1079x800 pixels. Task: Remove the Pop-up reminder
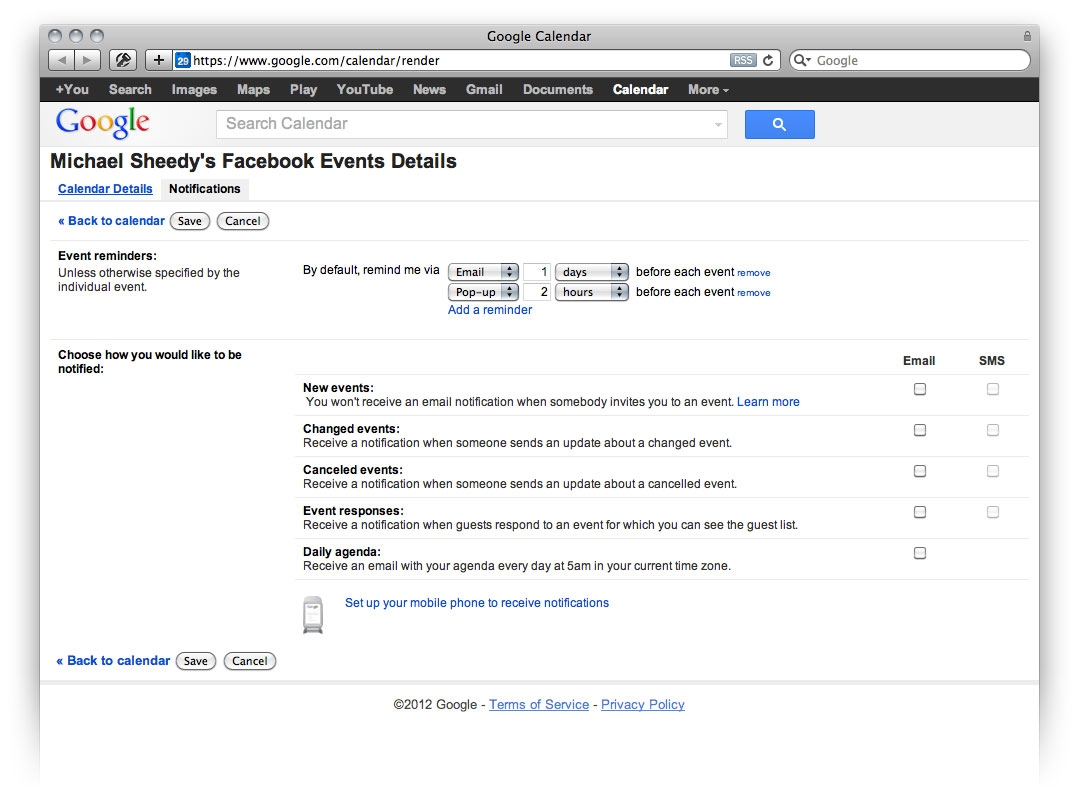754,293
